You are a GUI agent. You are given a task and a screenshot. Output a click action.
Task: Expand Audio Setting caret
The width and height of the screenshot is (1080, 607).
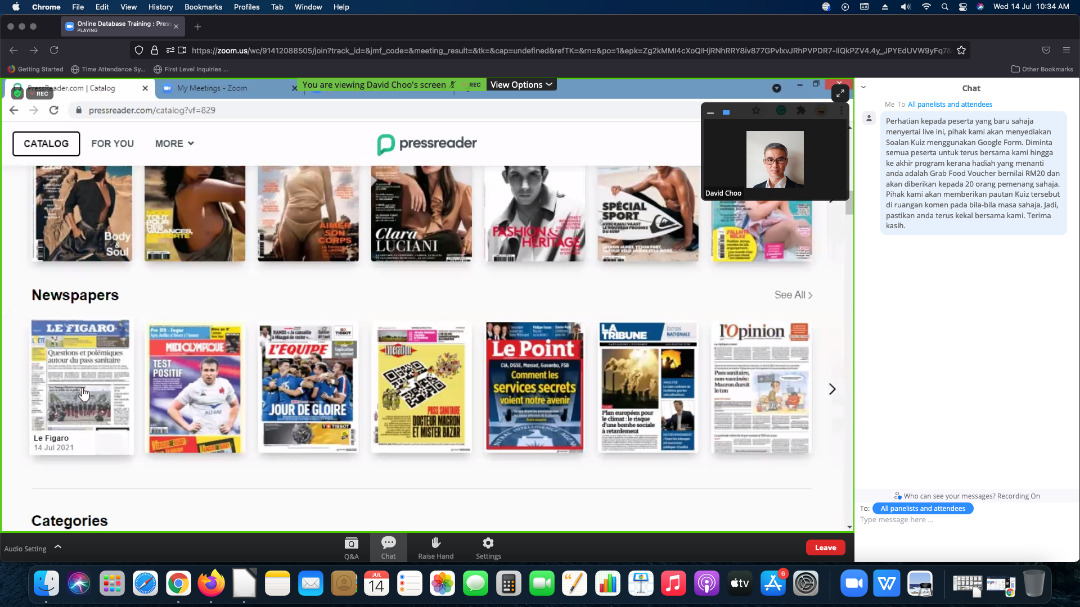58,547
